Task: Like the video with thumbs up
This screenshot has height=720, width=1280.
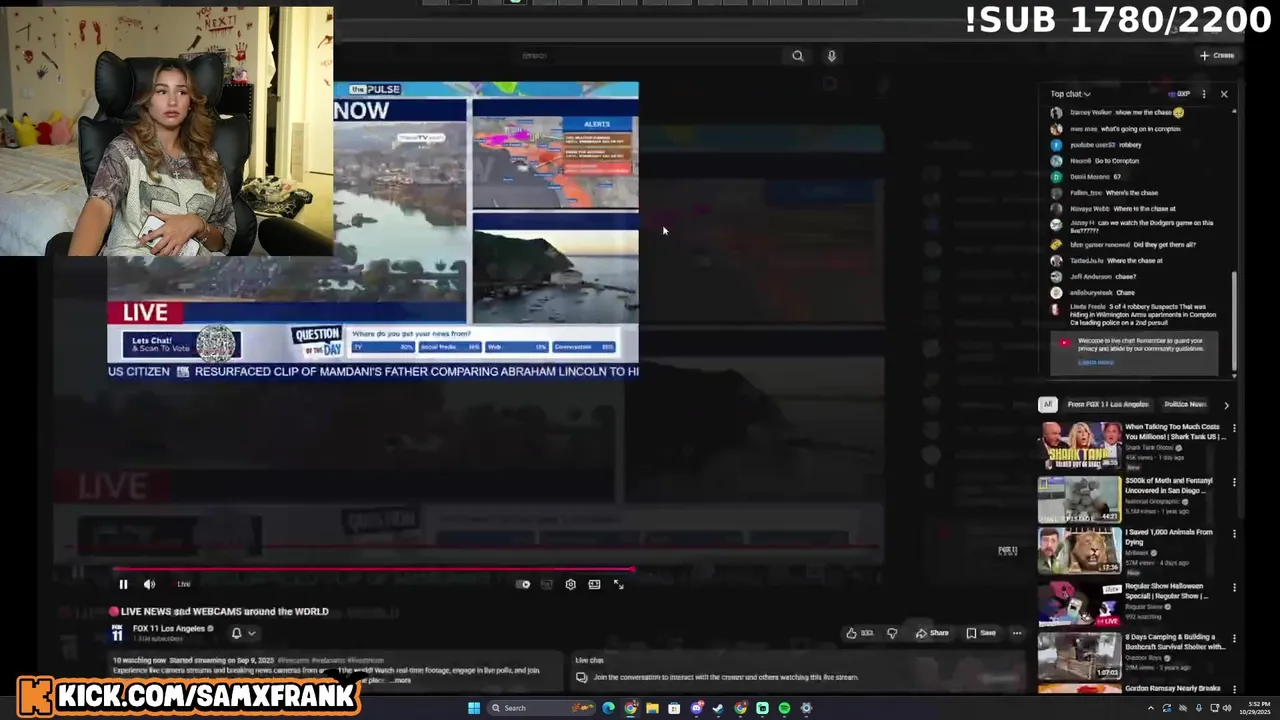Action: pyautogui.click(x=859, y=633)
